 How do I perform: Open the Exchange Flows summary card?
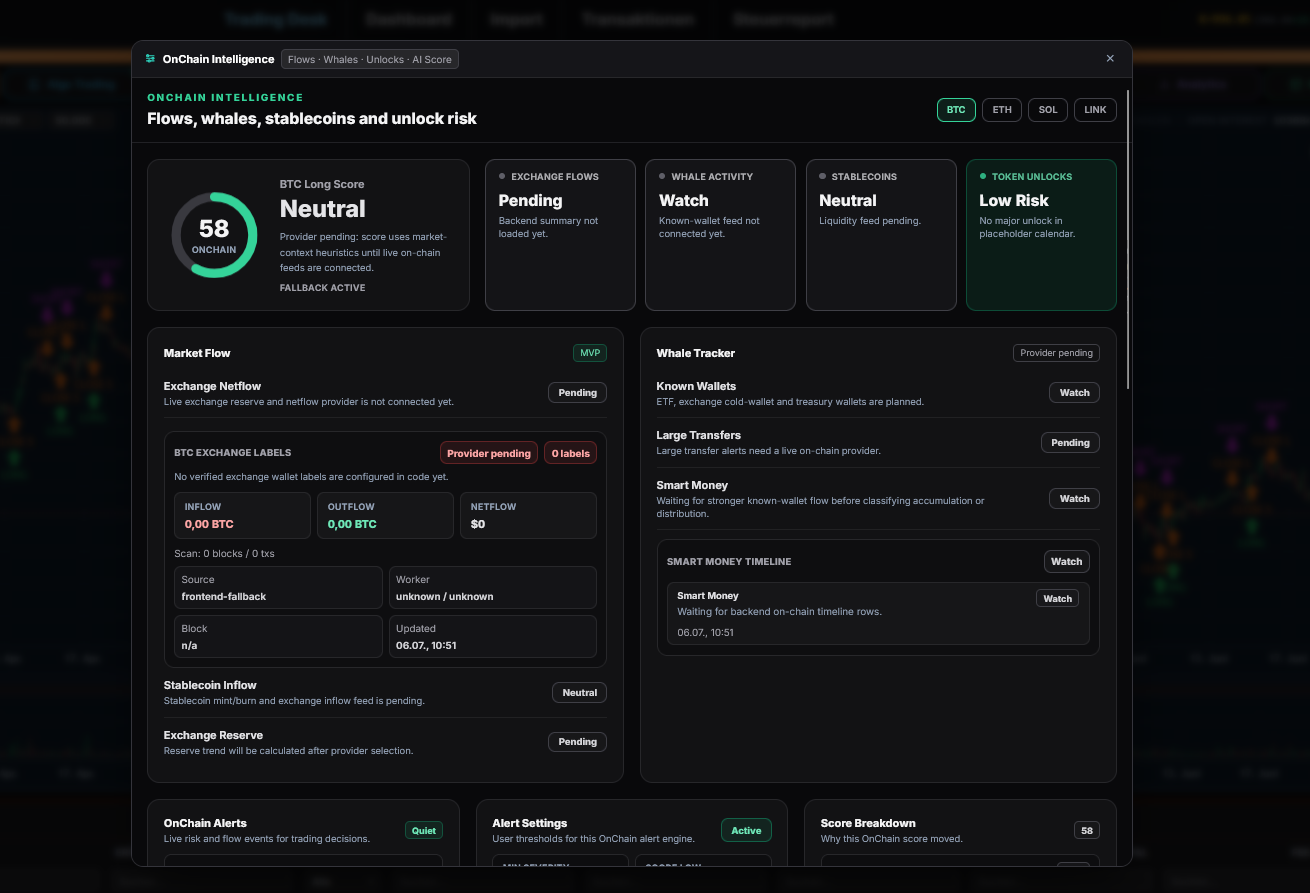(560, 235)
